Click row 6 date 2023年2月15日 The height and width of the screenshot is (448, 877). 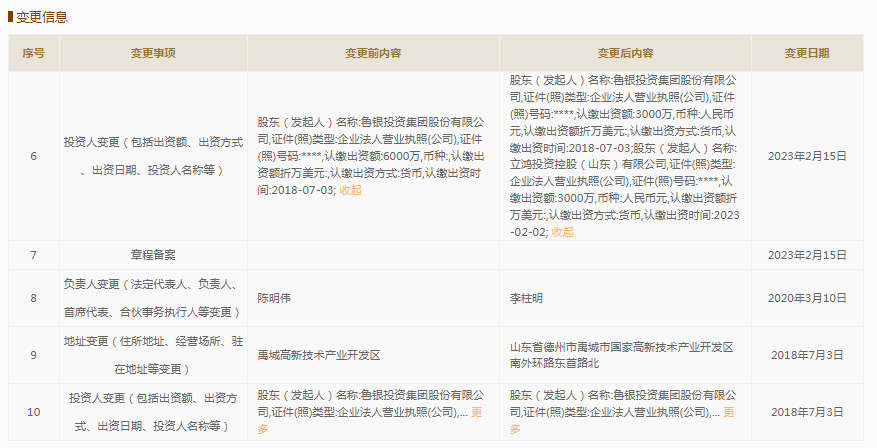806,156
